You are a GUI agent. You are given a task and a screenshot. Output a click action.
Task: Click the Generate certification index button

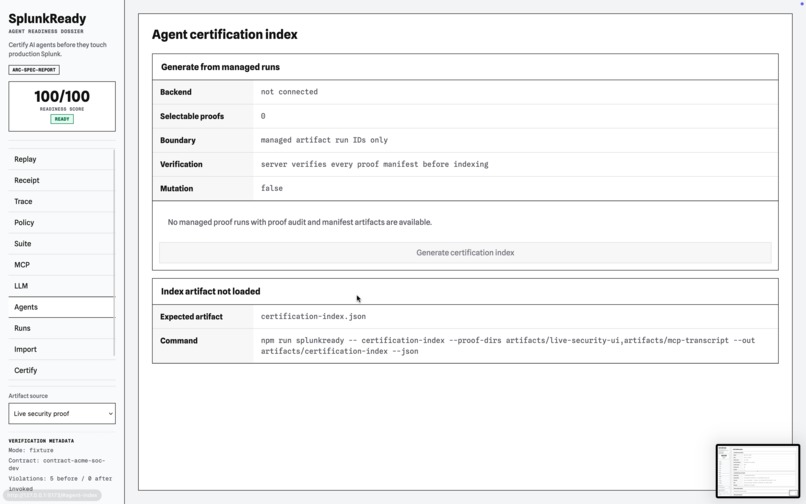point(465,253)
